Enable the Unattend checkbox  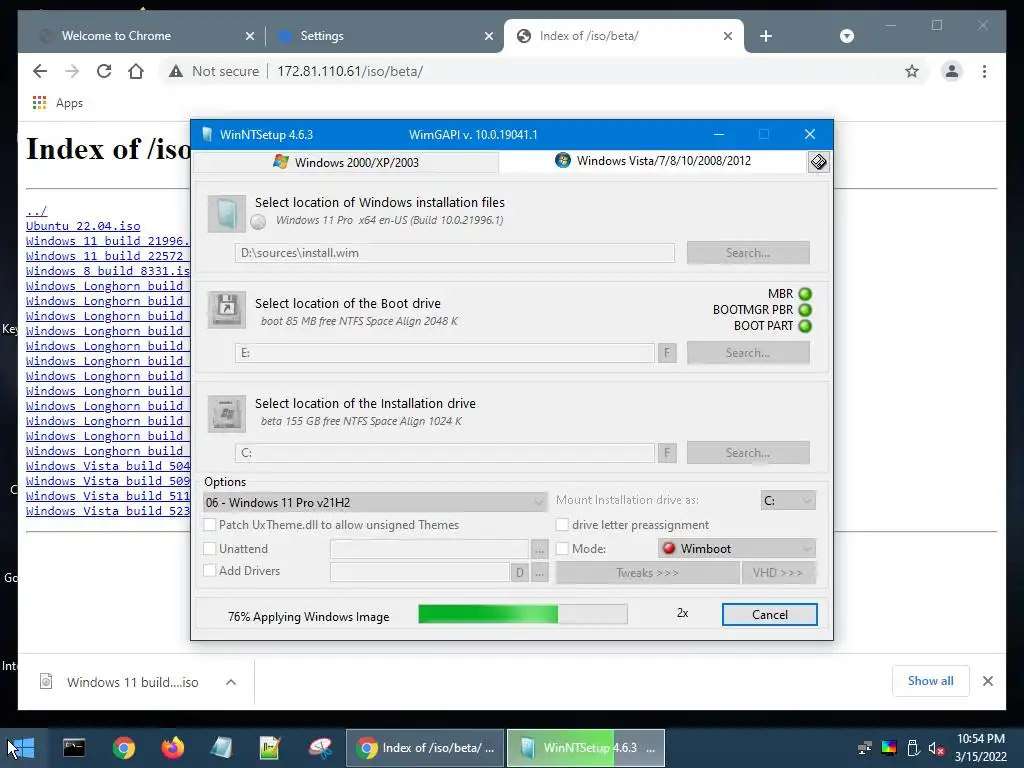coord(210,549)
